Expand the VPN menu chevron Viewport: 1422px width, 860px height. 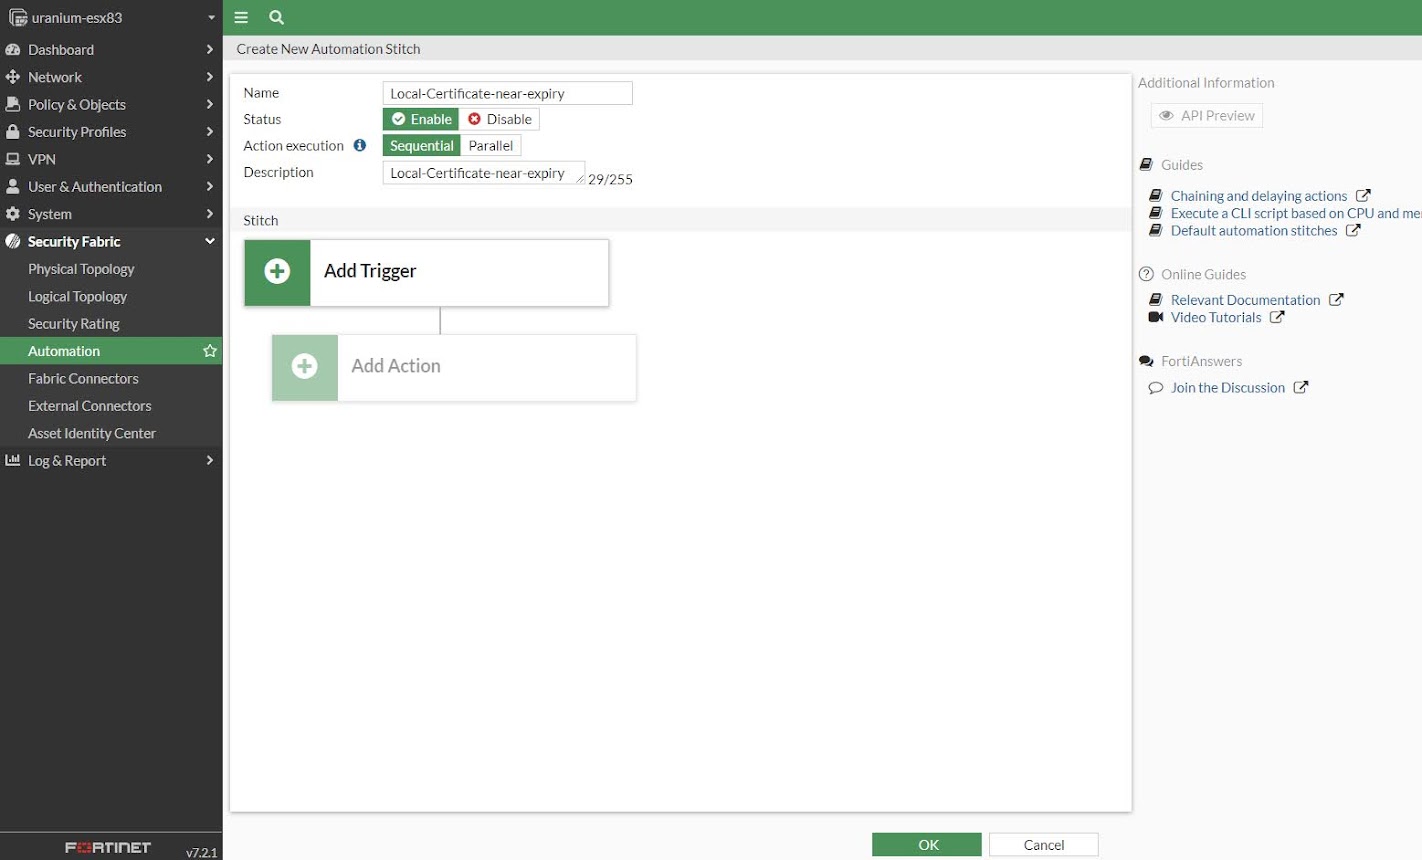[209, 159]
